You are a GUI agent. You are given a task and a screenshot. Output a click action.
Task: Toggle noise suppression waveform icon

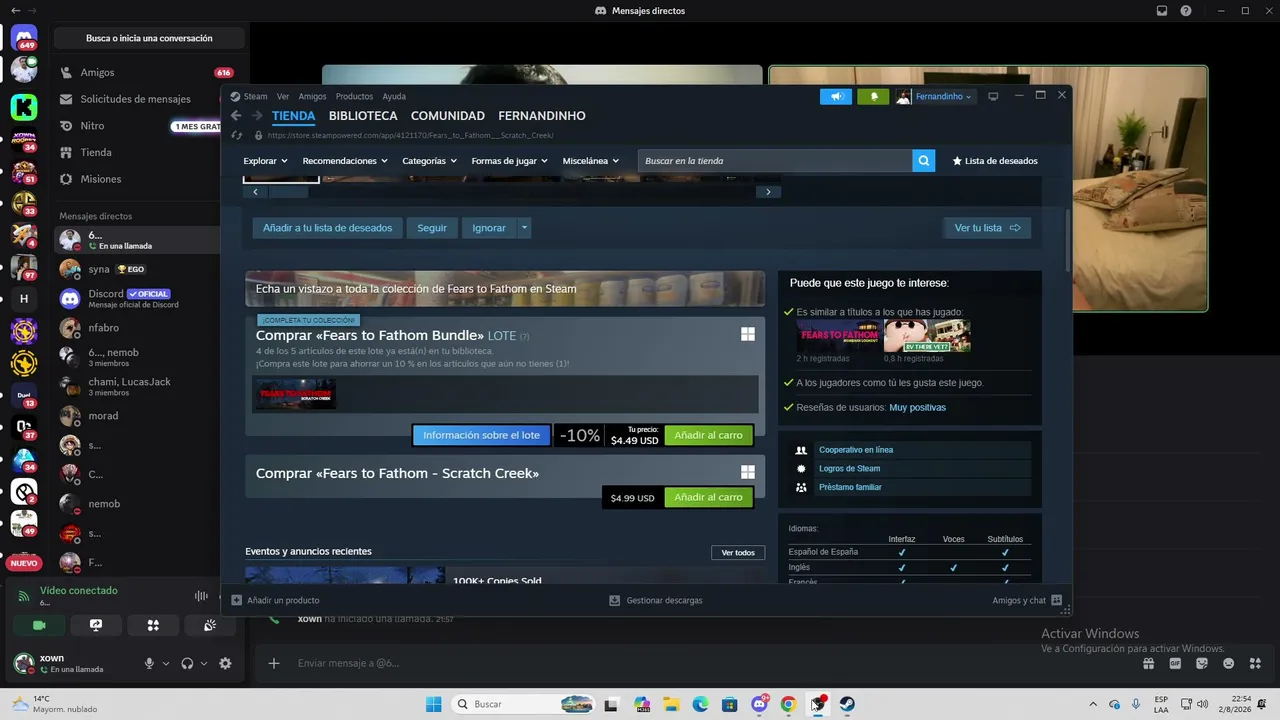tap(201, 596)
